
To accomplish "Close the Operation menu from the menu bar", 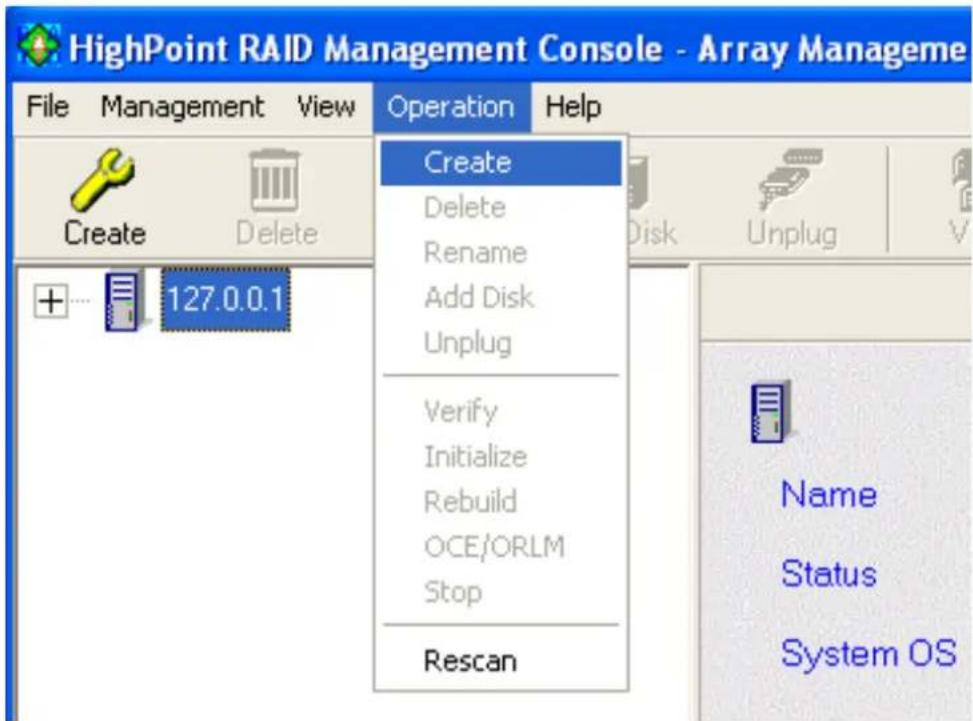I will 451,107.
